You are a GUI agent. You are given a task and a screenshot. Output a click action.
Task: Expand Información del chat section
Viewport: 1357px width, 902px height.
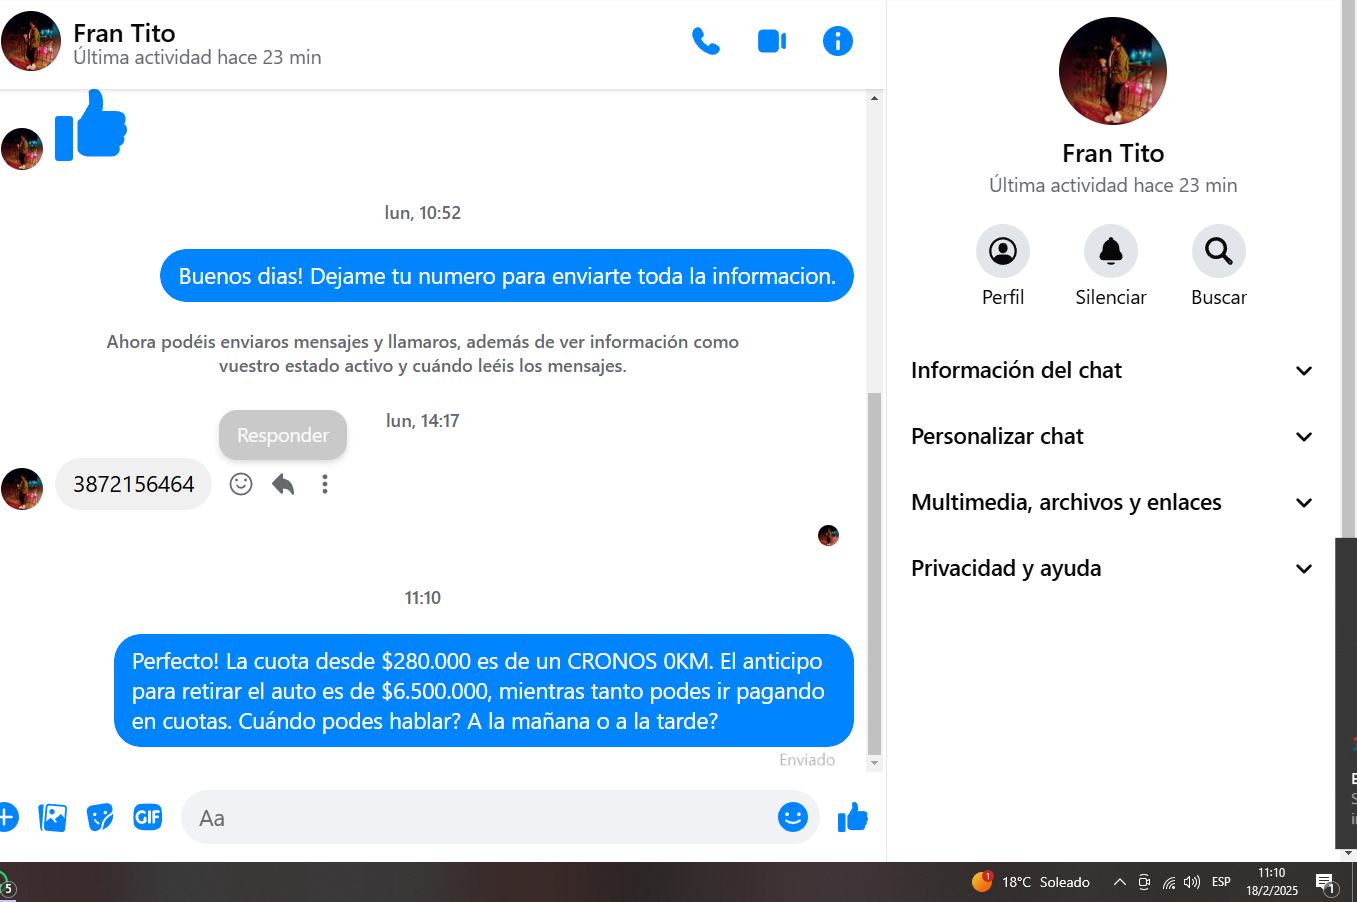(1112, 370)
